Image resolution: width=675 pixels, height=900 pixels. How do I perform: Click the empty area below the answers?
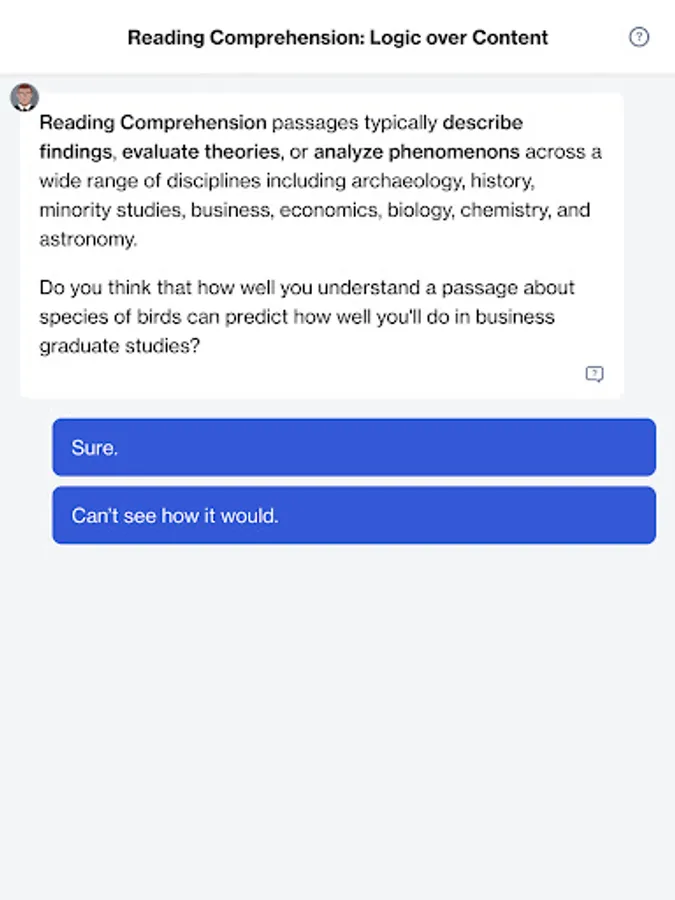coord(337,720)
